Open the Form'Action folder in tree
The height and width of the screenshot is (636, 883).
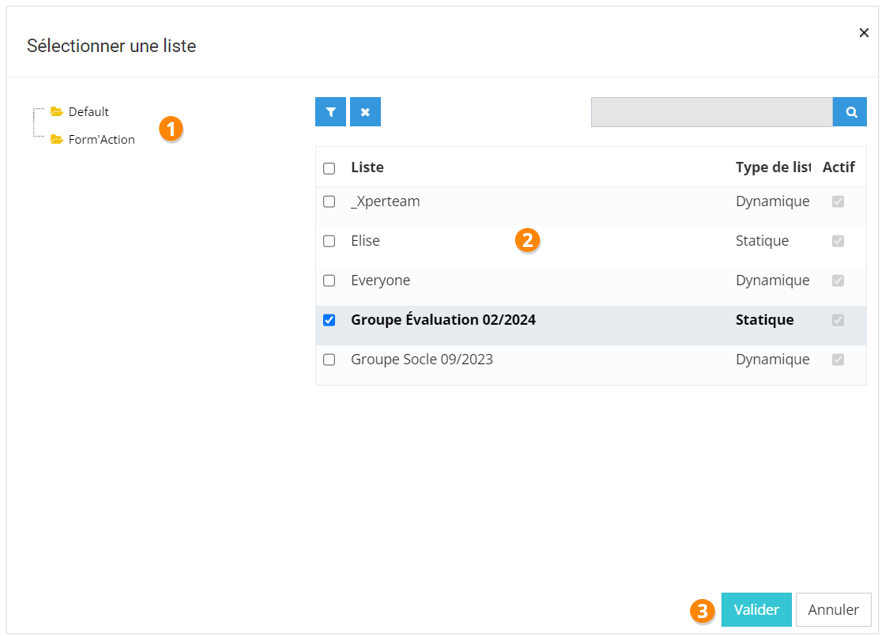click(x=101, y=140)
